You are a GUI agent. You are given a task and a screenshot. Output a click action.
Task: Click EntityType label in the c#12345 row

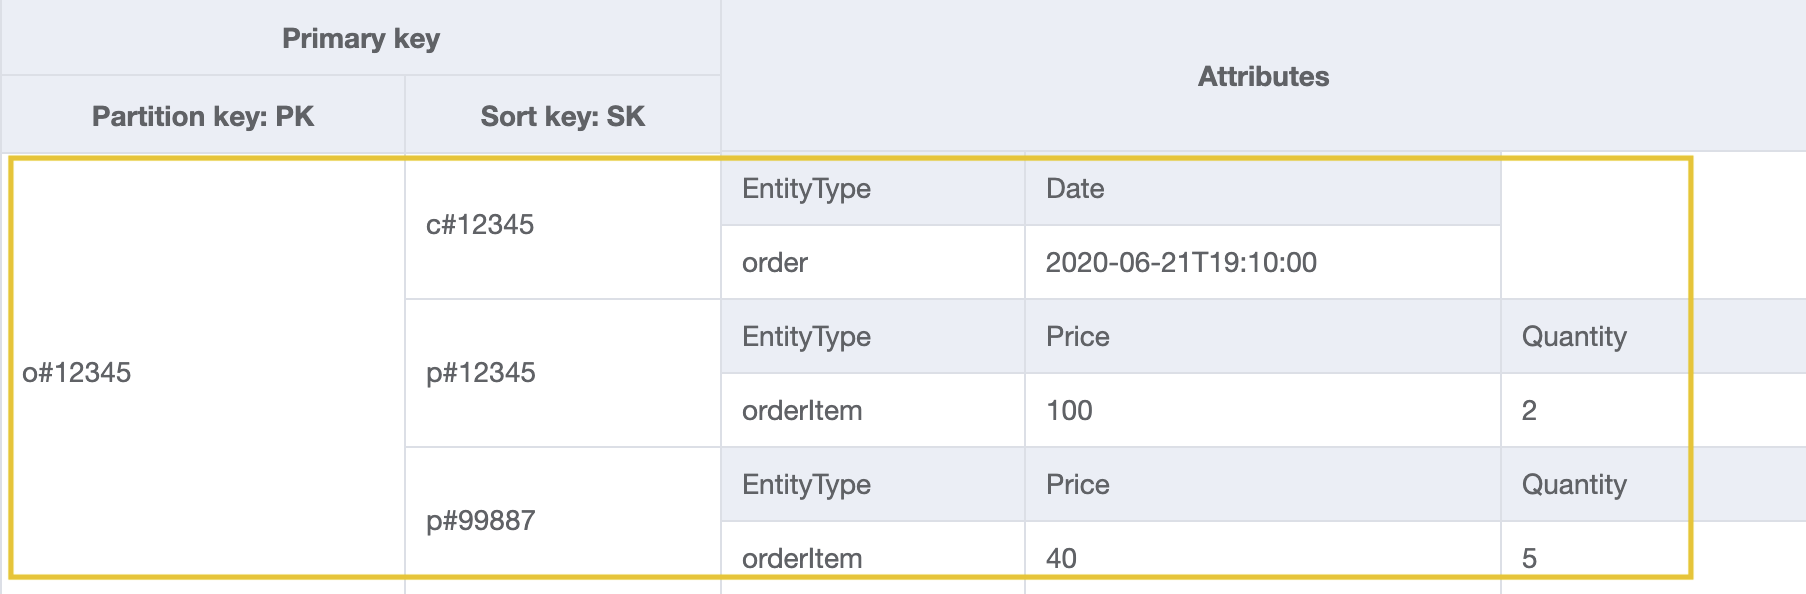(806, 189)
